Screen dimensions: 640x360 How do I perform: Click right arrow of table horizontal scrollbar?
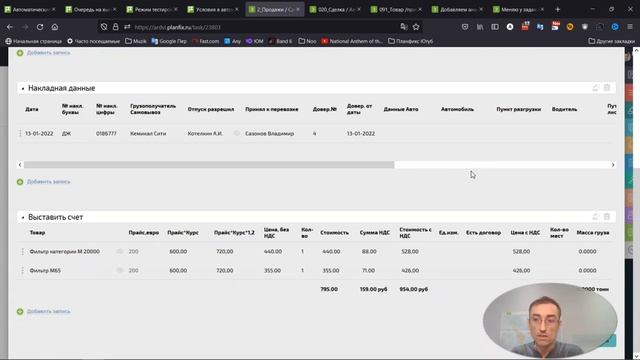(x=613, y=165)
